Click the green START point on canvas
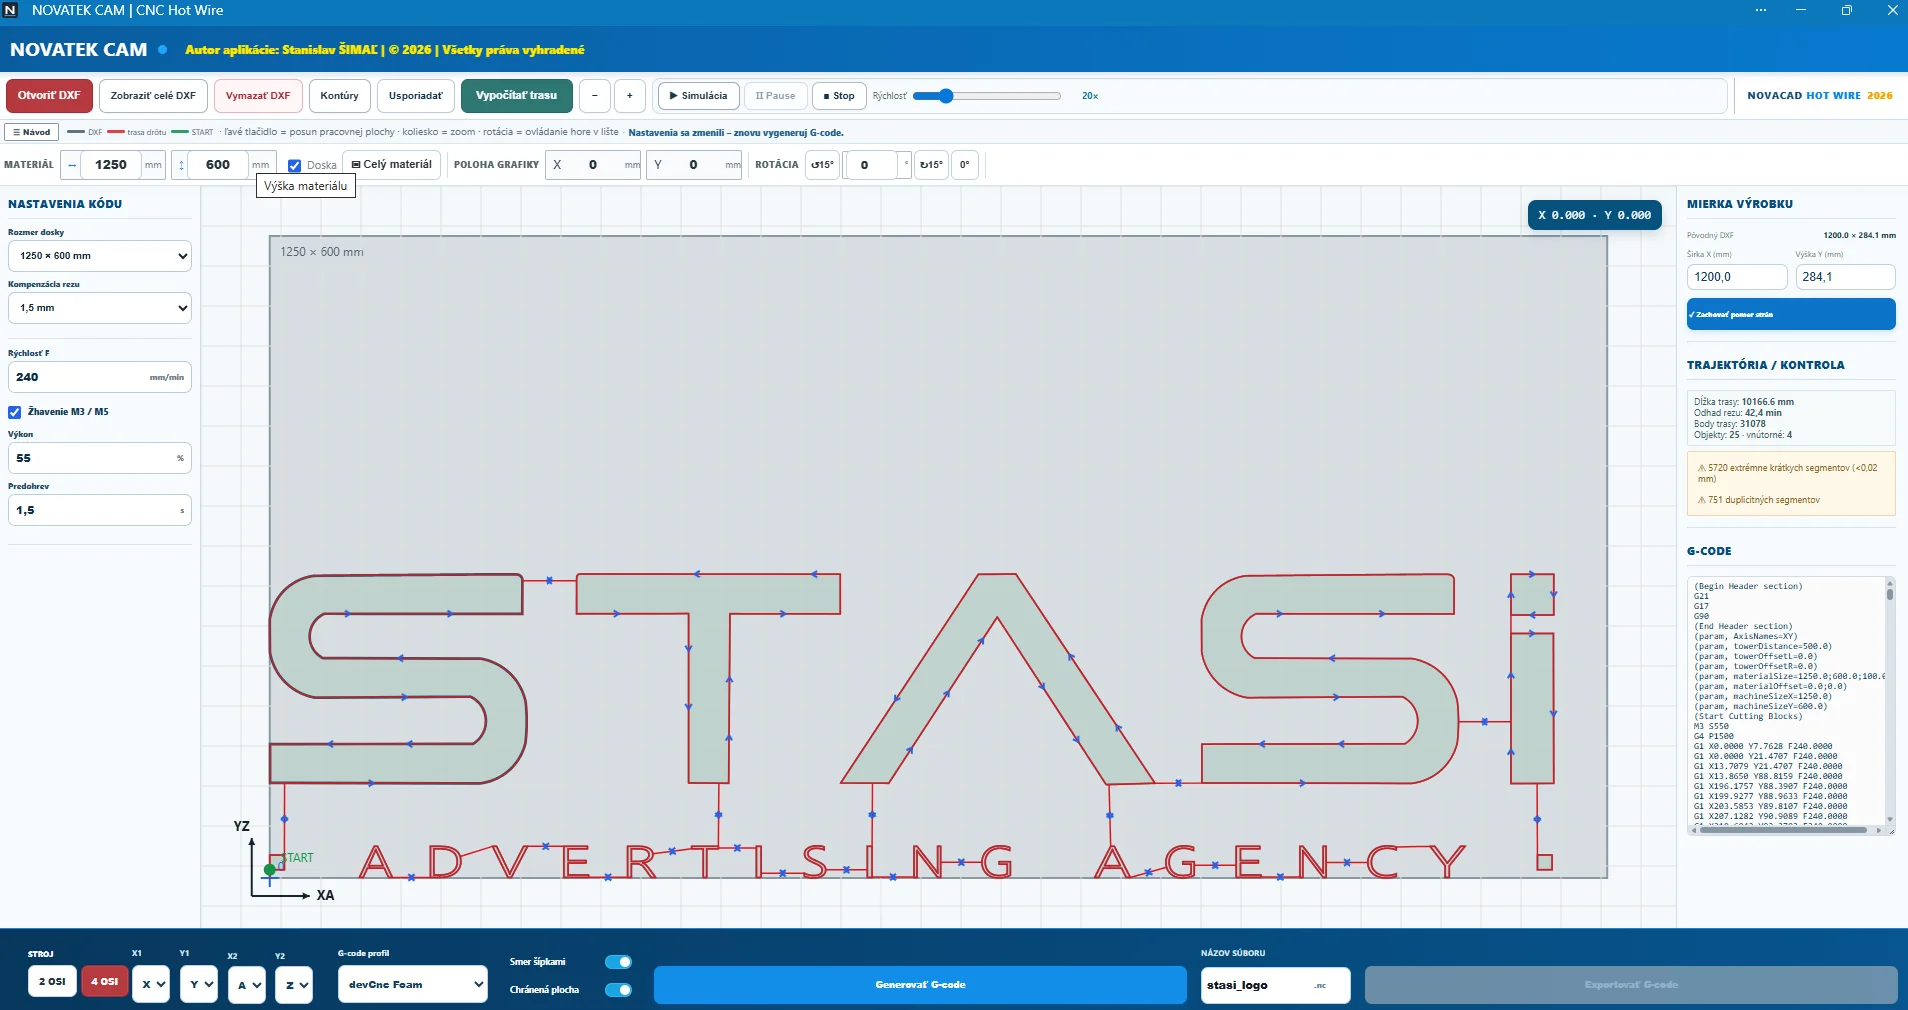Screen dimensions: 1908x1010 tap(270, 869)
